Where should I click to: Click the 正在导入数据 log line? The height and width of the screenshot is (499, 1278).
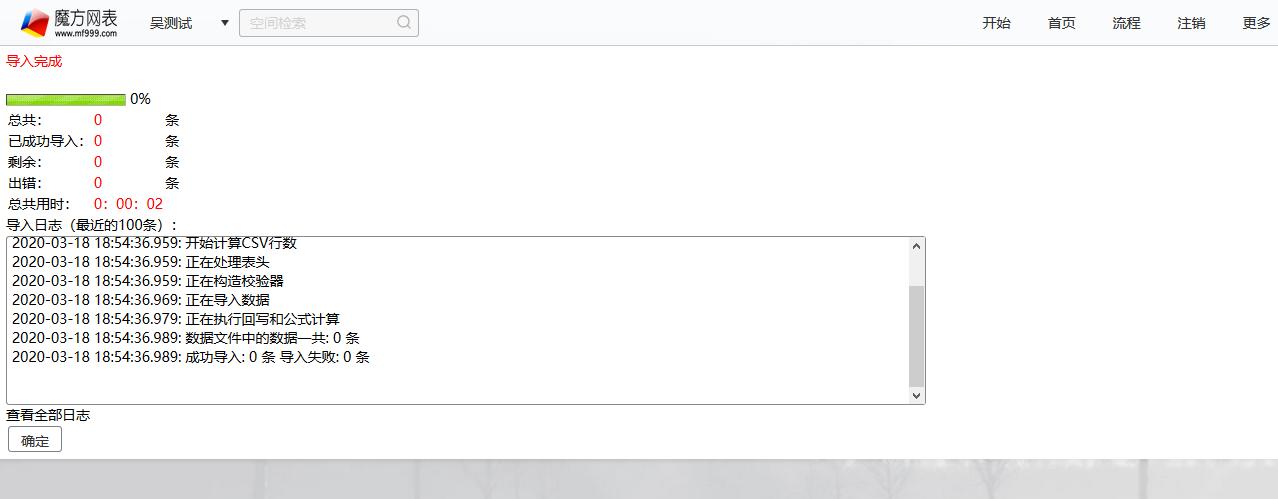[x=140, y=300]
